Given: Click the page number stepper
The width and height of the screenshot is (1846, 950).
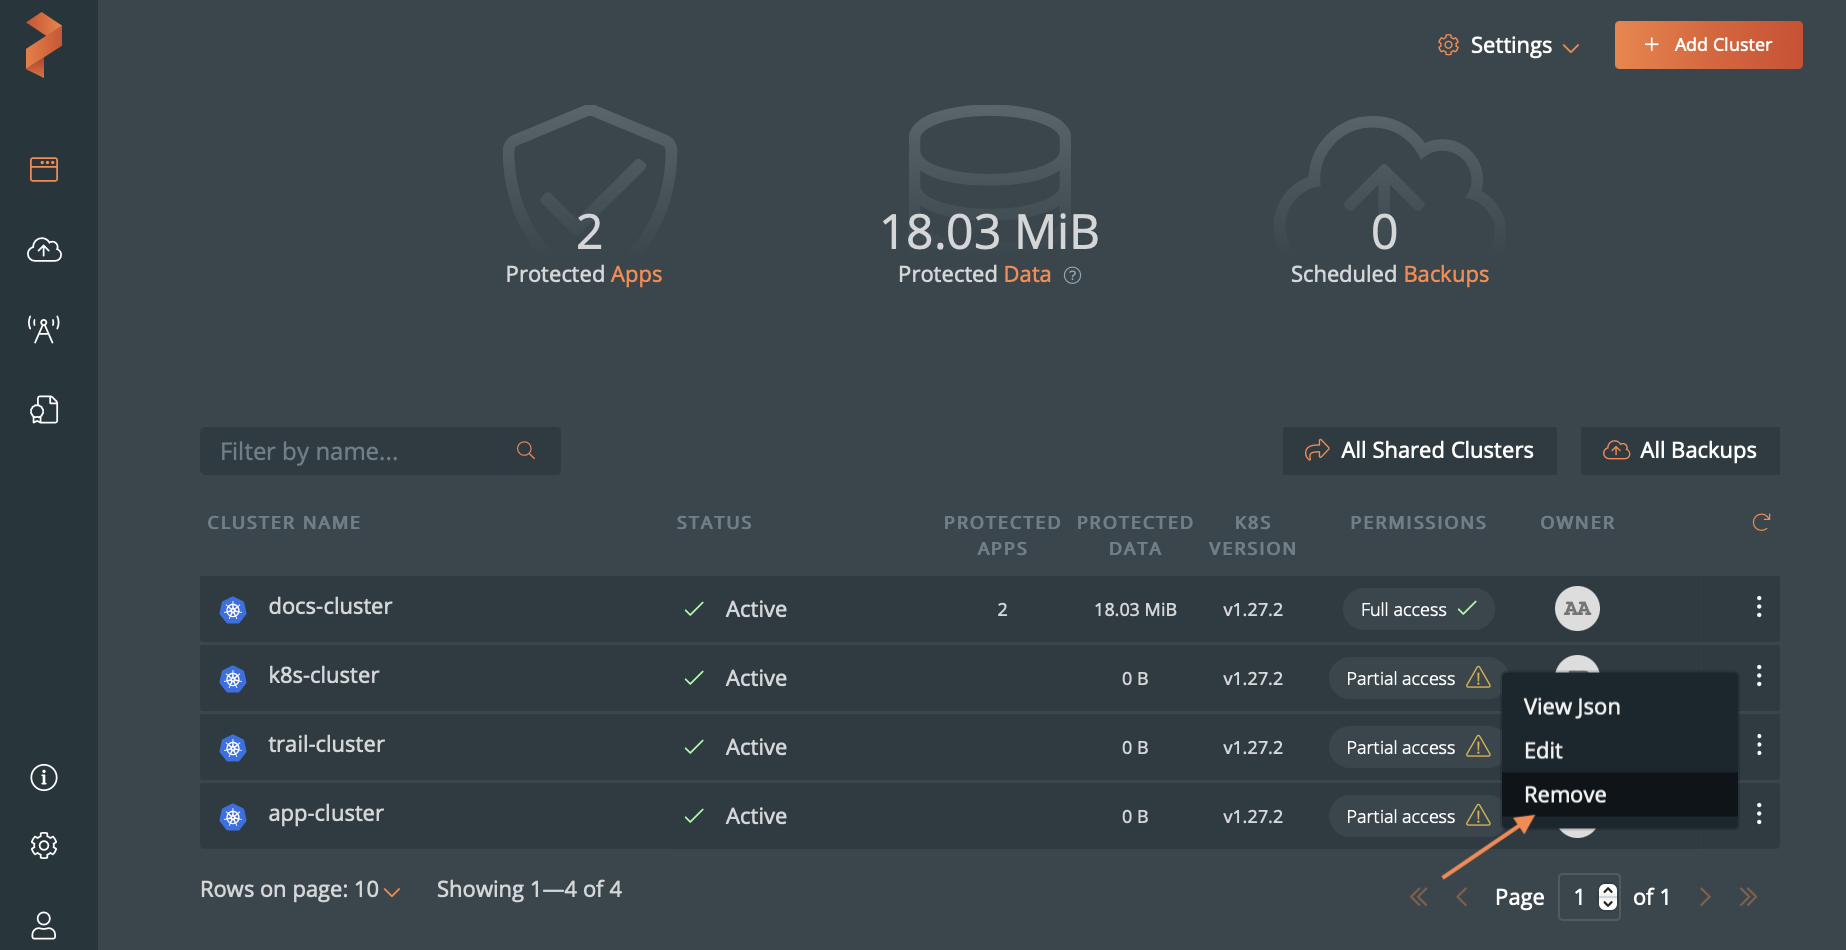Looking at the screenshot, I should point(1607,897).
